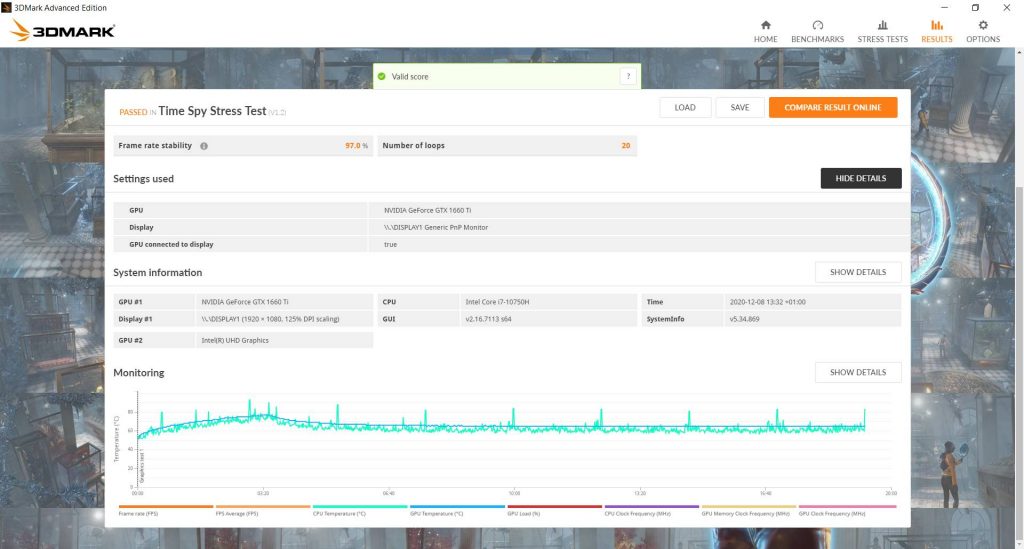Click the System information heading
The width and height of the screenshot is (1024, 549).
(157, 273)
